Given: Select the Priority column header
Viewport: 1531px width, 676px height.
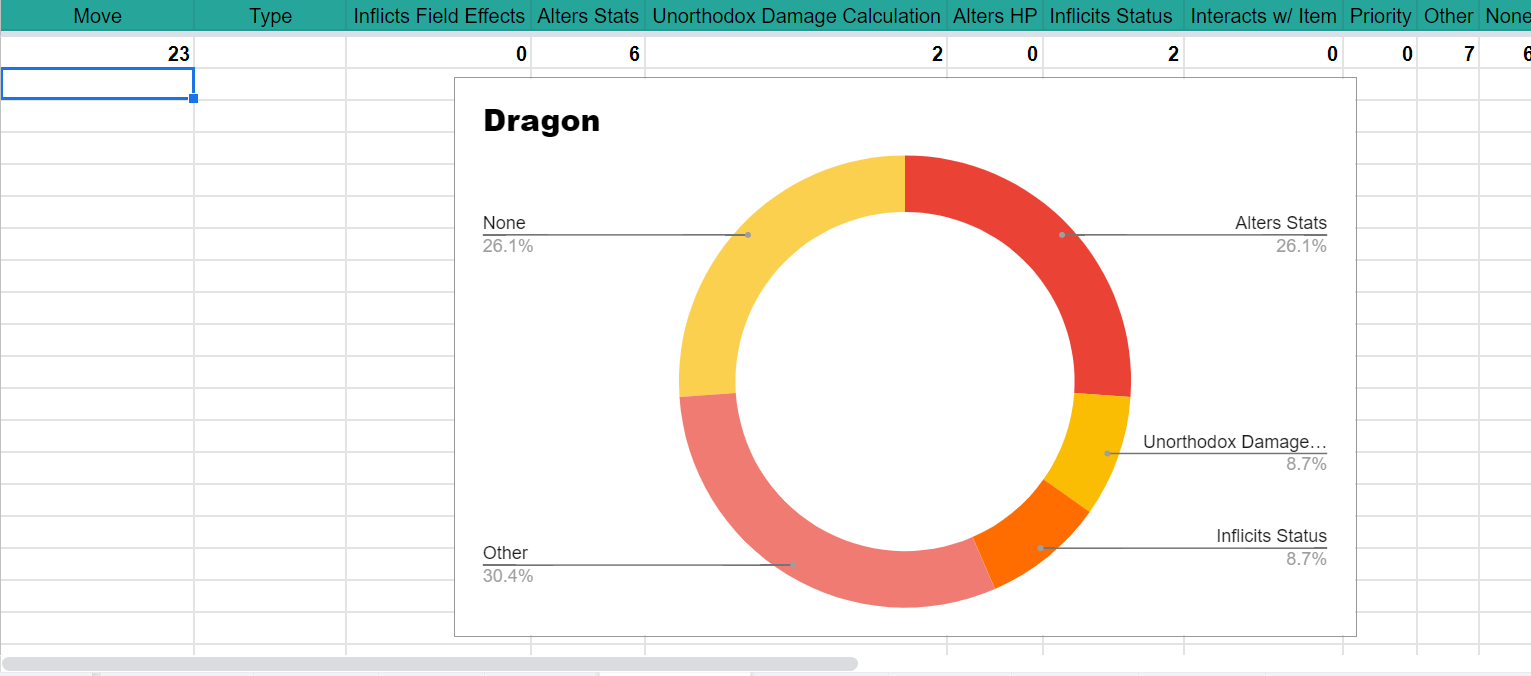Looking at the screenshot, I should click(1380, 16).
